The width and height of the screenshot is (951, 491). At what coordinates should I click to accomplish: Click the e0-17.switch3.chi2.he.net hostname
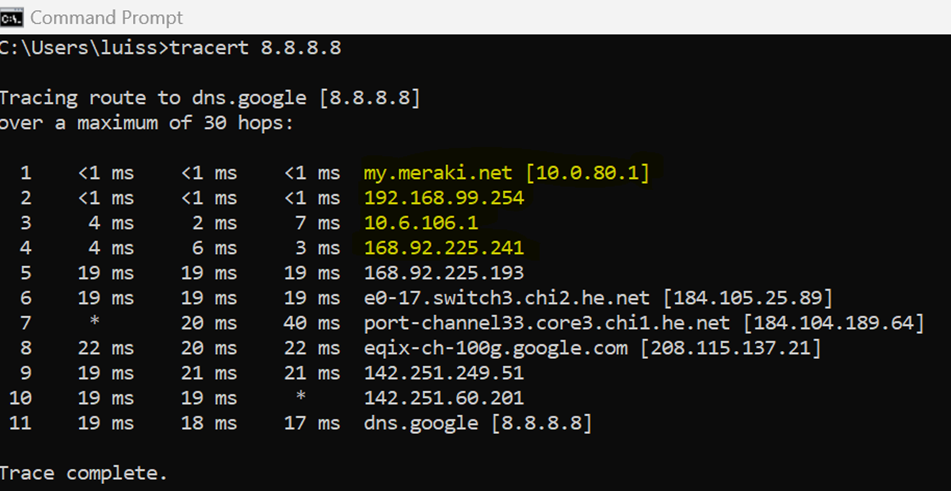click(x=507, y=298)
